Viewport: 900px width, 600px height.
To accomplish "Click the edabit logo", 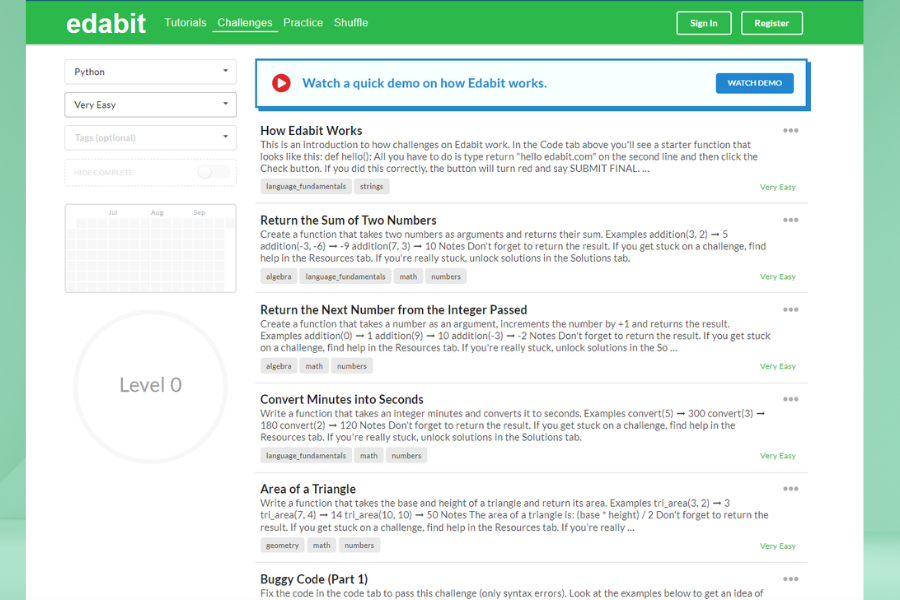I will point(106,24).
